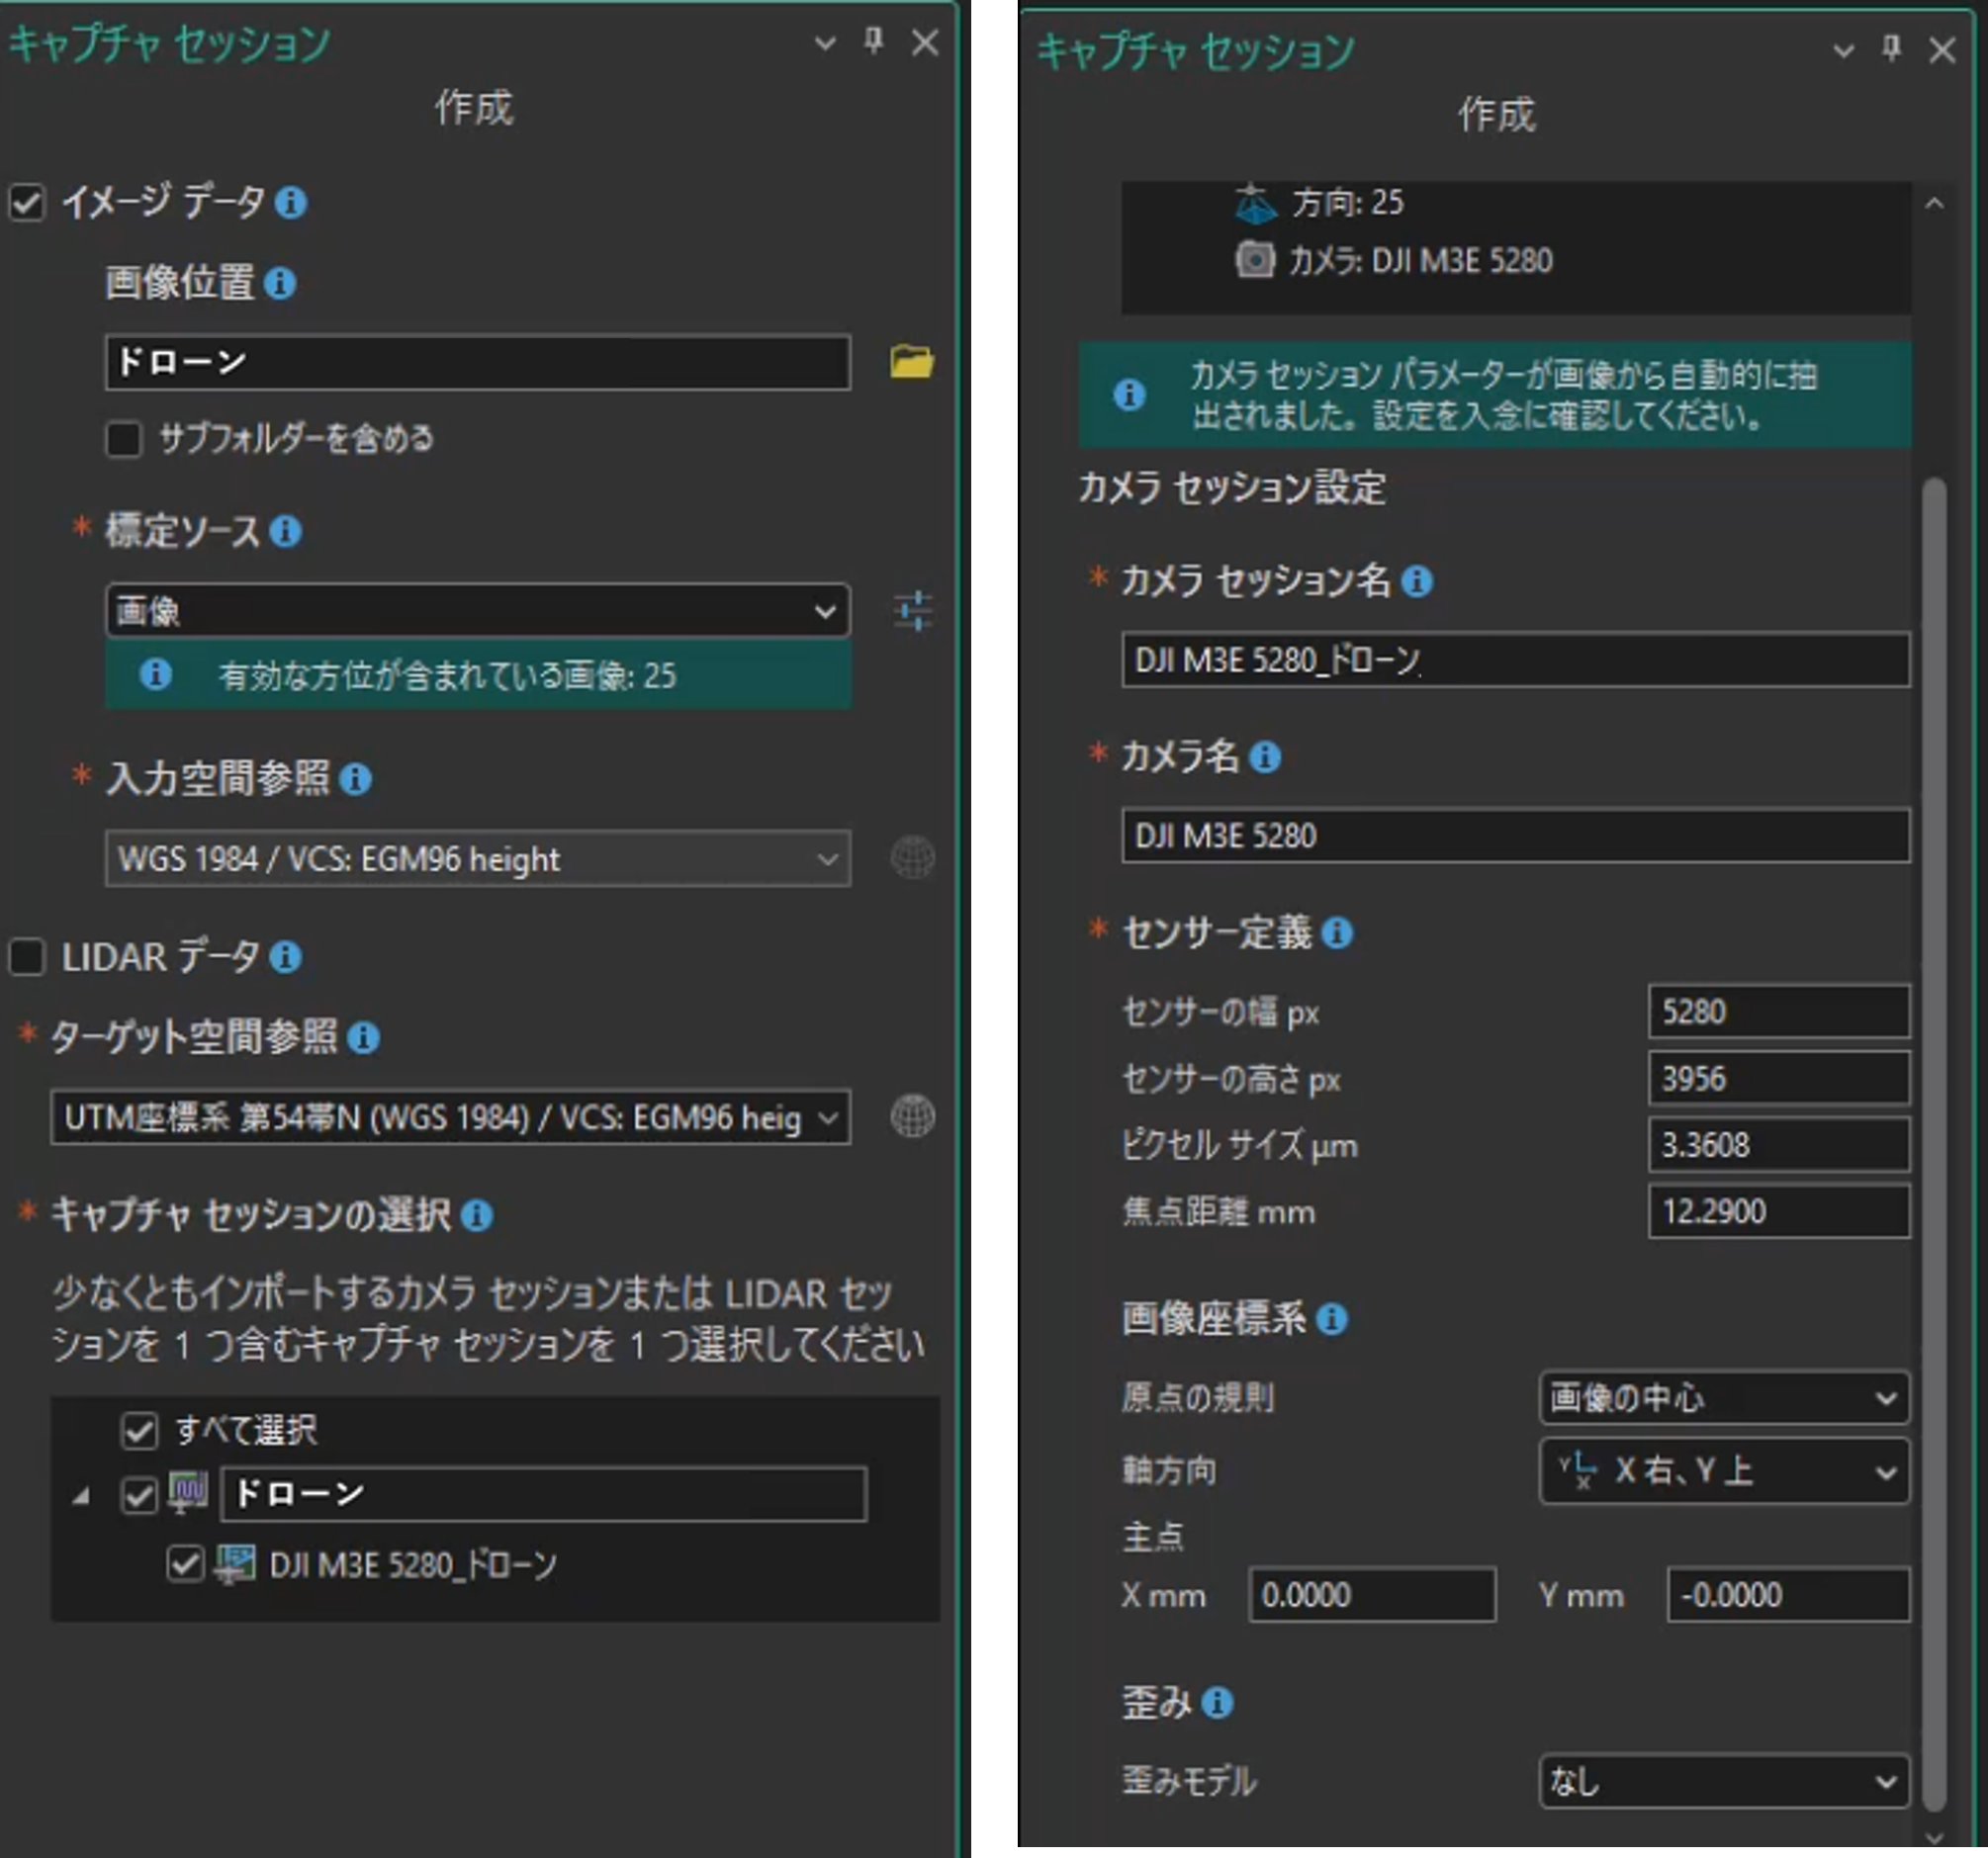Open the 原点の規則 dropdown

(x=1722, y=1397)
